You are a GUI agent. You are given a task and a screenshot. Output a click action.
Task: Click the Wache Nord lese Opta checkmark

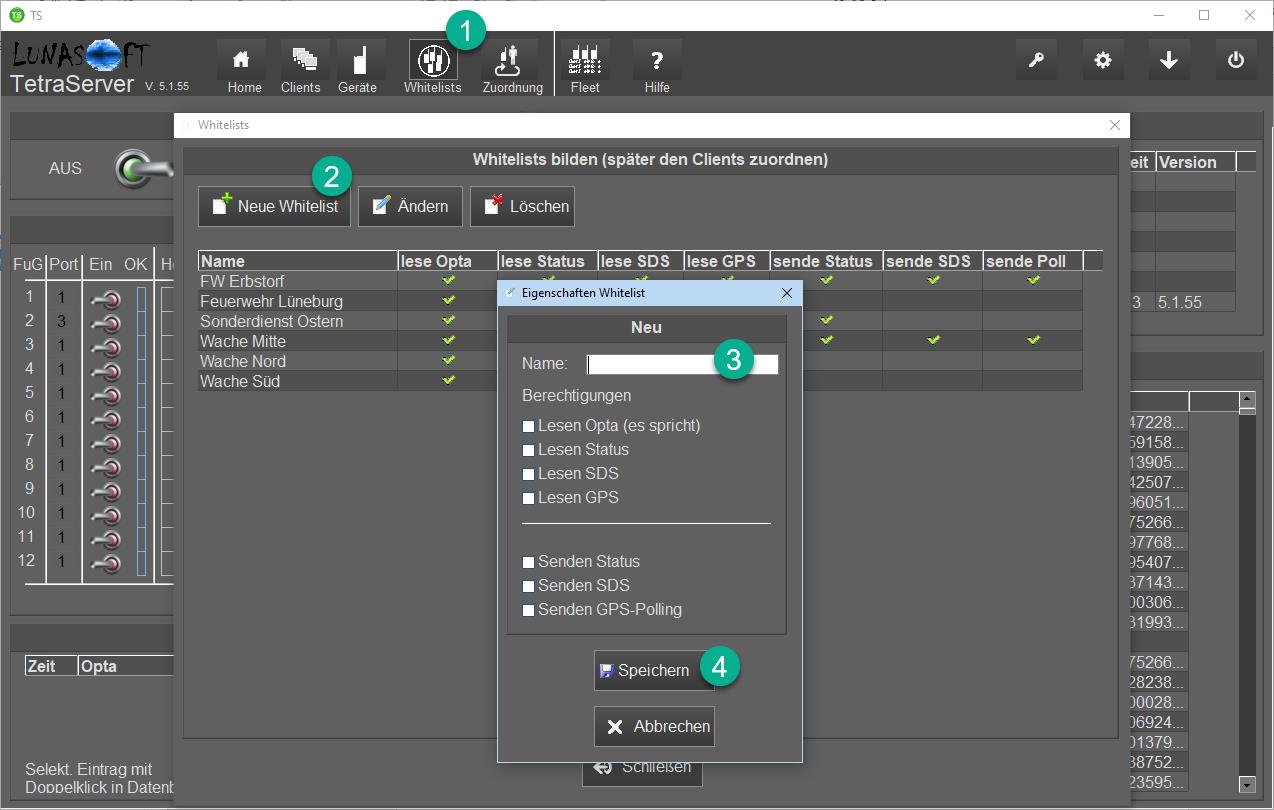[x=449, y=360]
